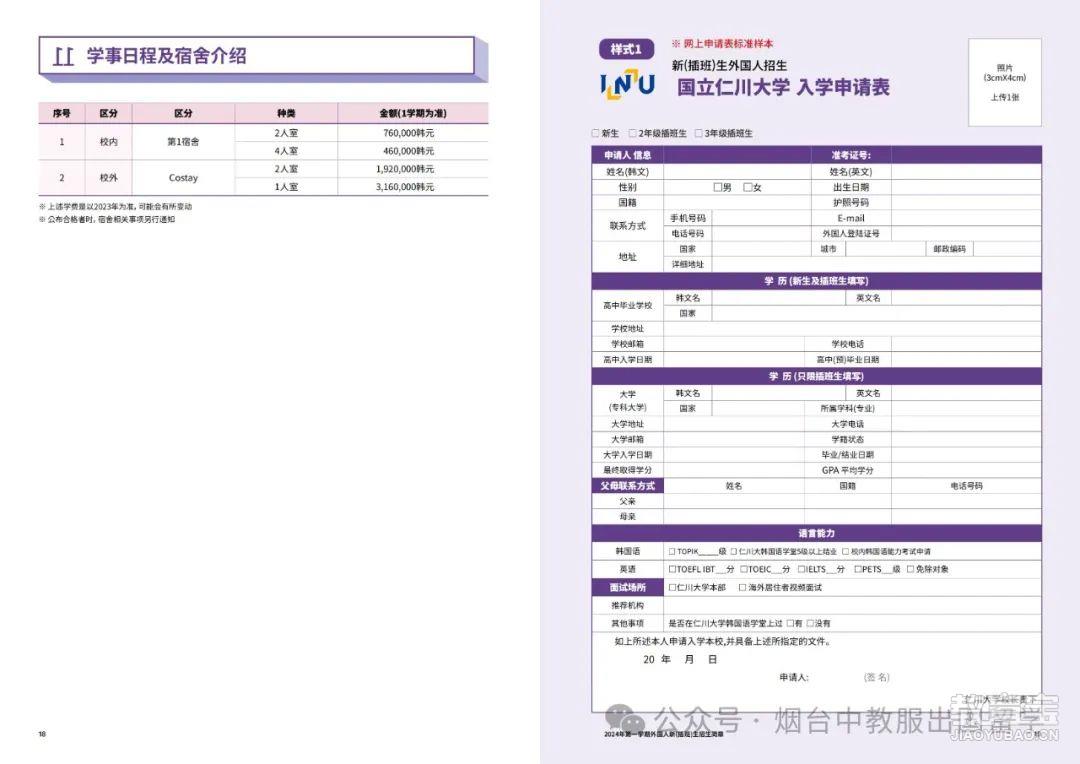Click the 序号 column header

point(61,113)
